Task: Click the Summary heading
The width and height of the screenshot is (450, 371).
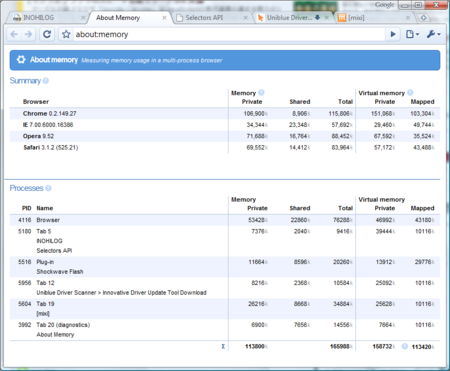Action: 25,81
